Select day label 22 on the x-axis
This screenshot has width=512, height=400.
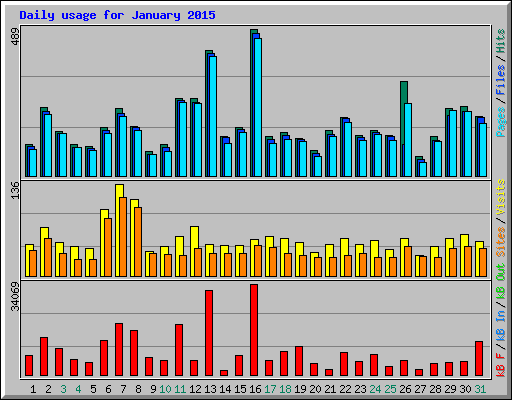(x=345, y=389)
